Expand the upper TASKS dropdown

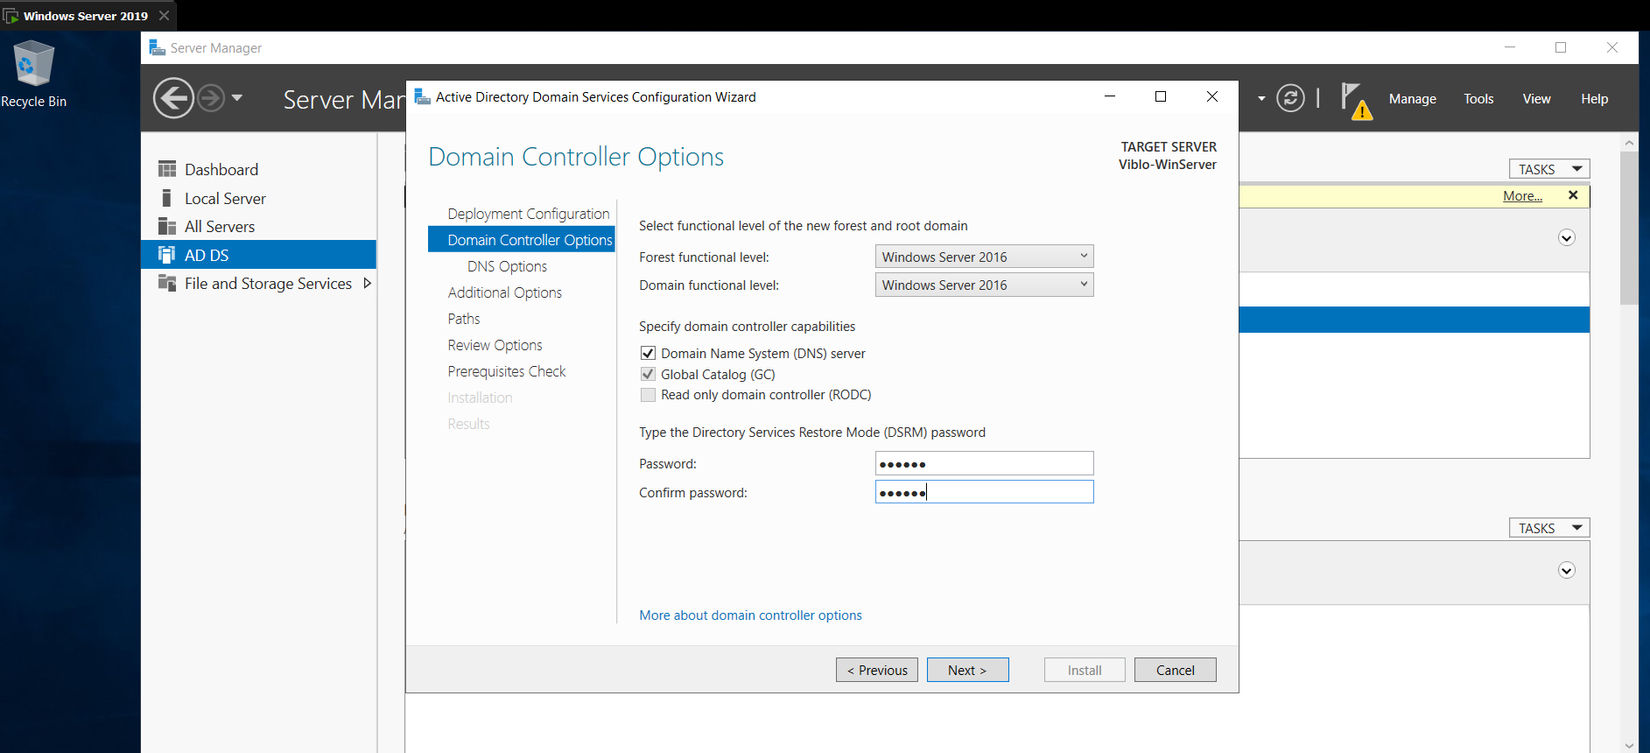click(x=1548, y=169)
